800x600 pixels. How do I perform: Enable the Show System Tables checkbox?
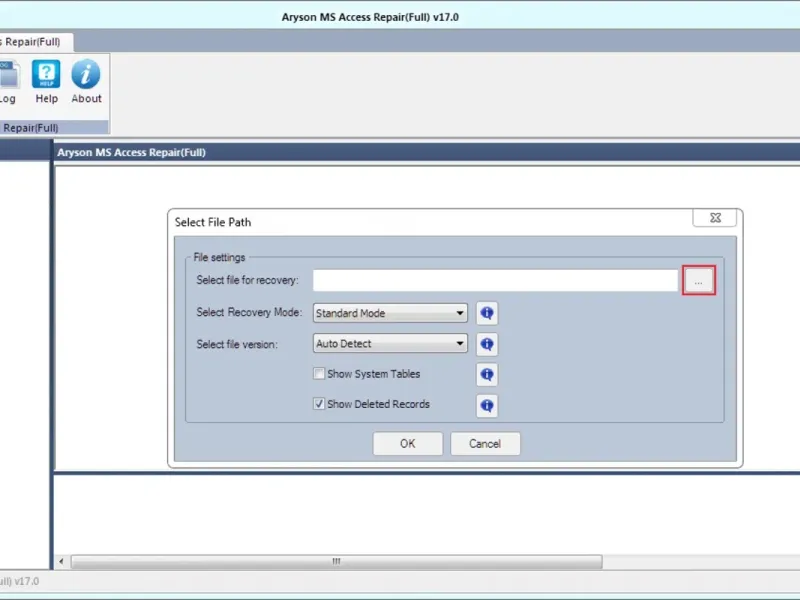click(x=319, y=373)
